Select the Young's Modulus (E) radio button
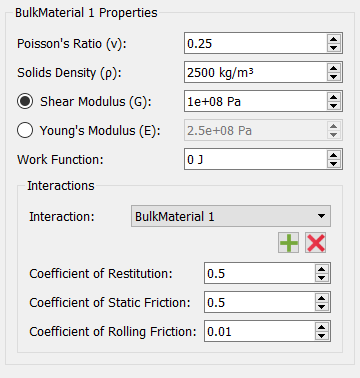This screenshot has height=378, width=360. click(x=25, y=130)
